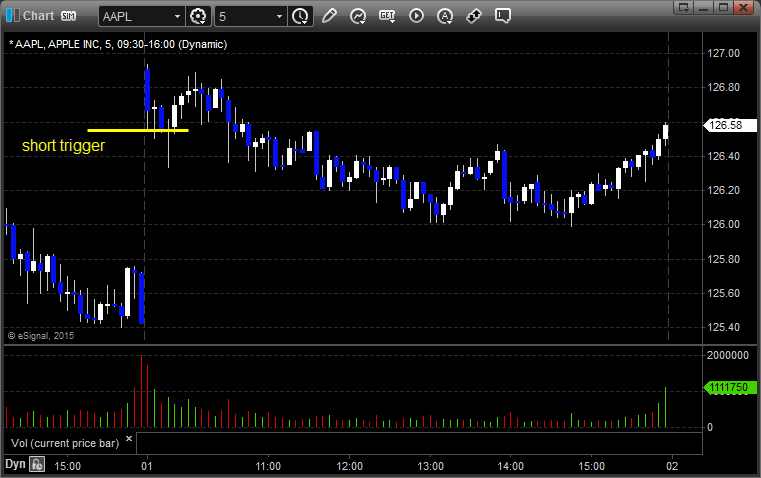The width and height of the screenshot is (761, 478).
Task: Select the 'short trigger' text annotation
Action: click(x=63, y=146)
